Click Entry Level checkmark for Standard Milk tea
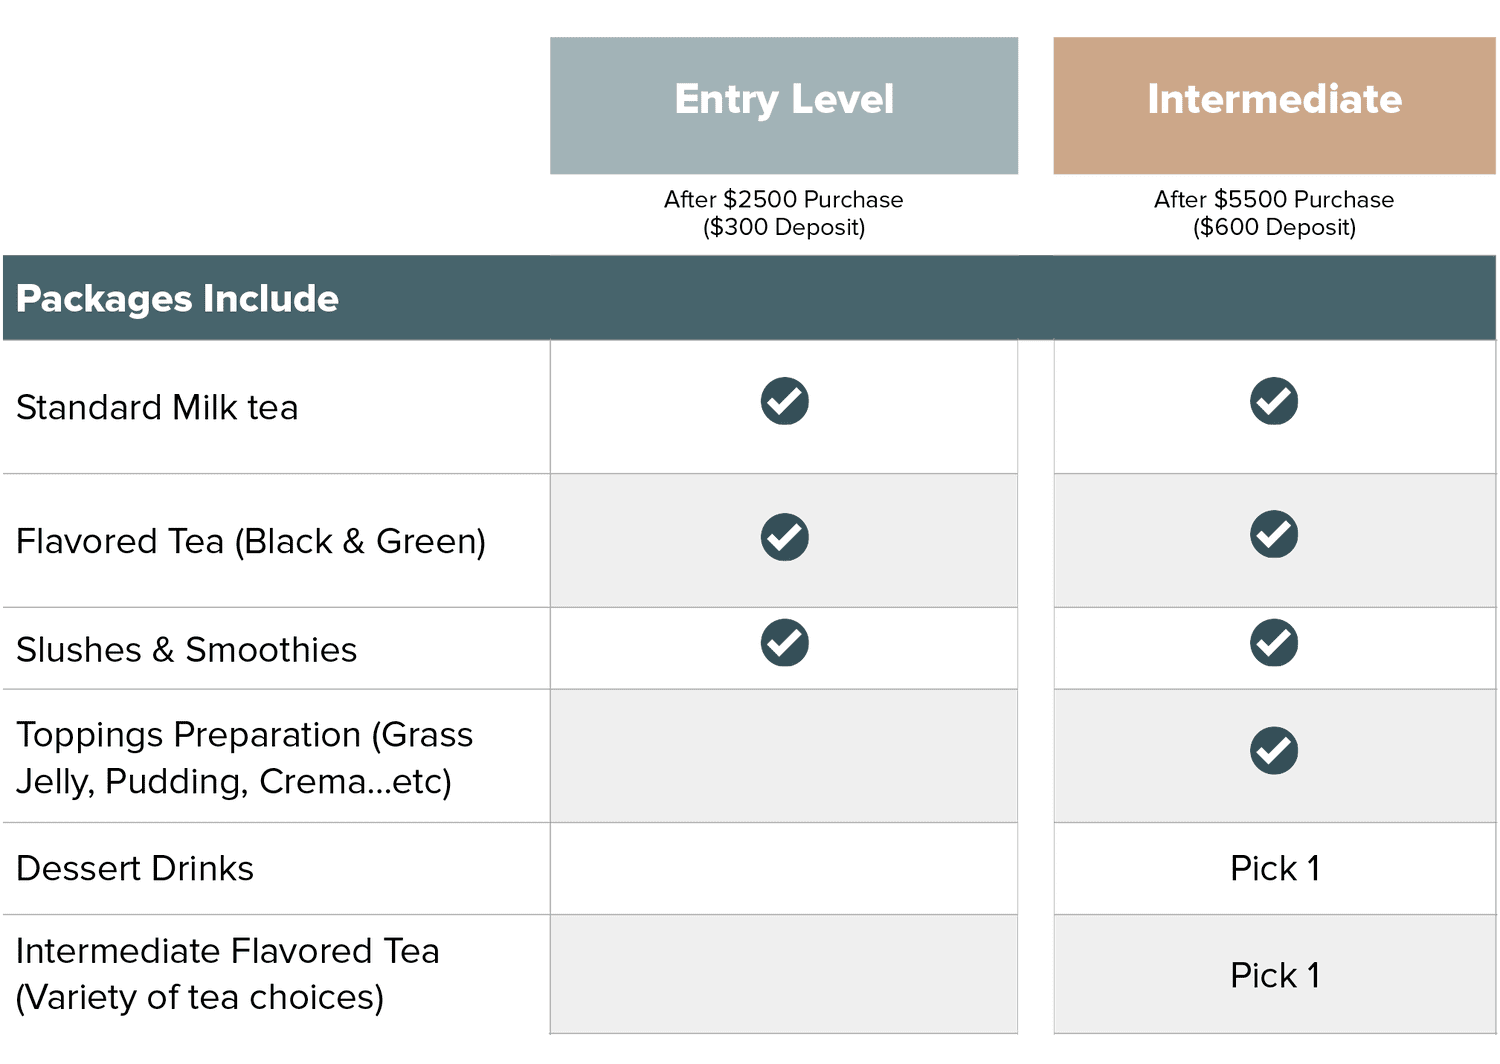Image resolution: width=1500 pixels, height=1064 pixels. click(784, 402)
